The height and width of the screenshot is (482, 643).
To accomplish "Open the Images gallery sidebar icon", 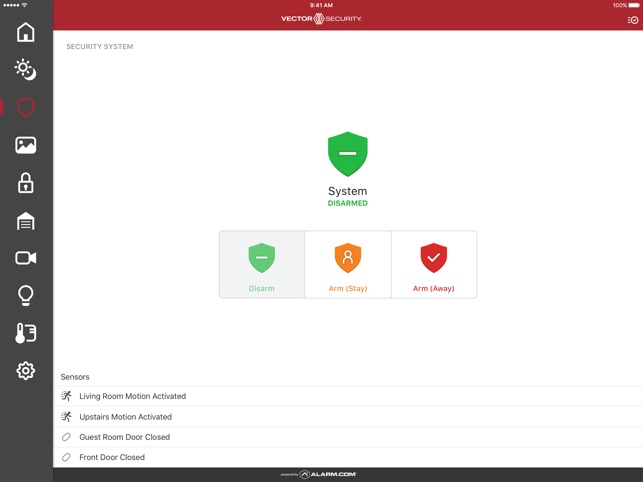I will [x=26, y=145].
